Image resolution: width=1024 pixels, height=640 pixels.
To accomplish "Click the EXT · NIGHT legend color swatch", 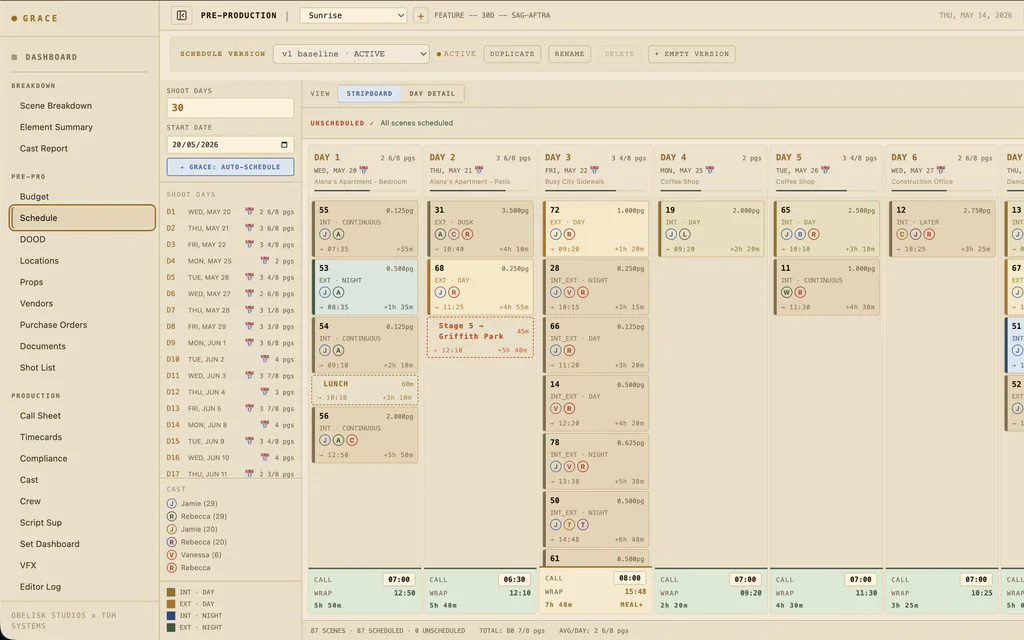I will coord(171,628).
